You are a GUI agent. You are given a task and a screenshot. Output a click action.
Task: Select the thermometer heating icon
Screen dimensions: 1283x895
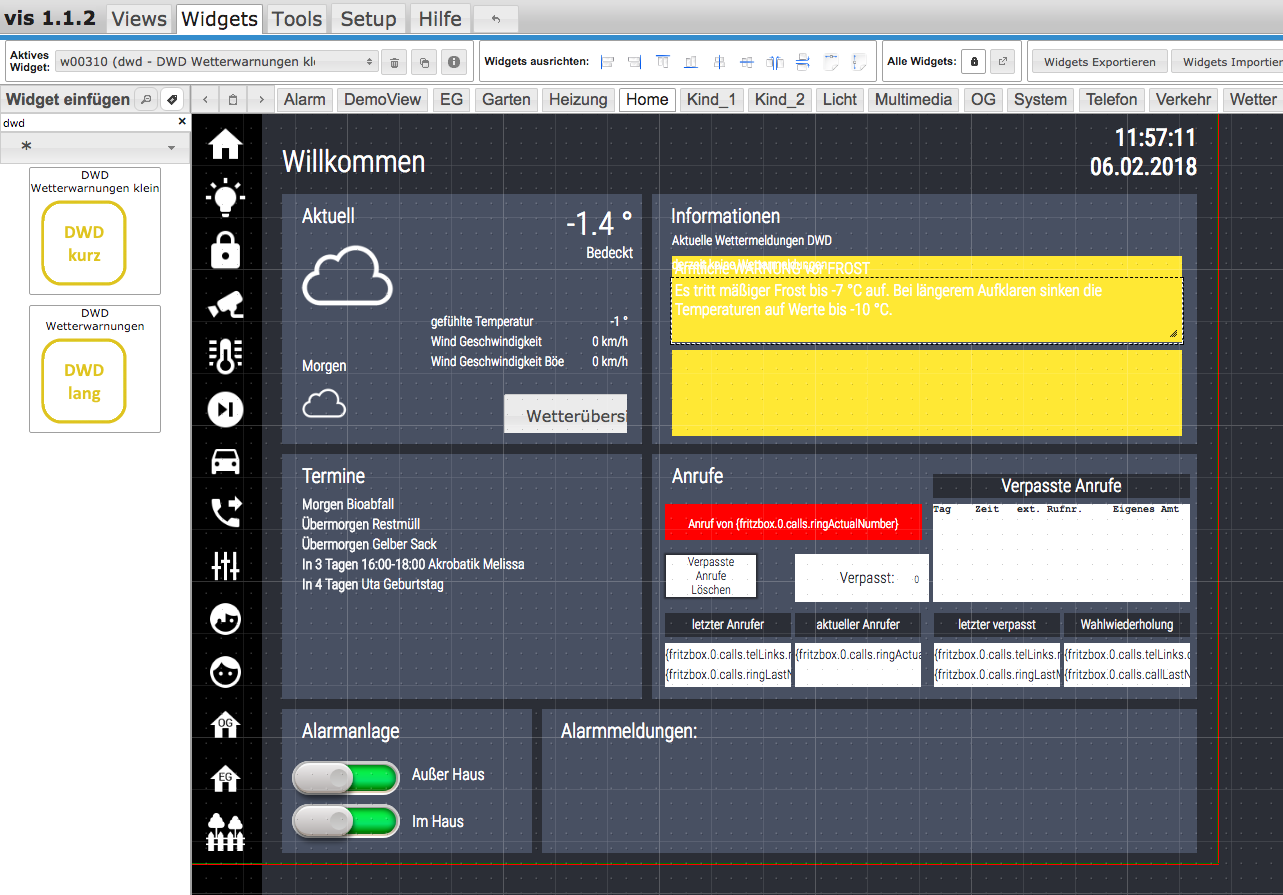pos(225,355)
